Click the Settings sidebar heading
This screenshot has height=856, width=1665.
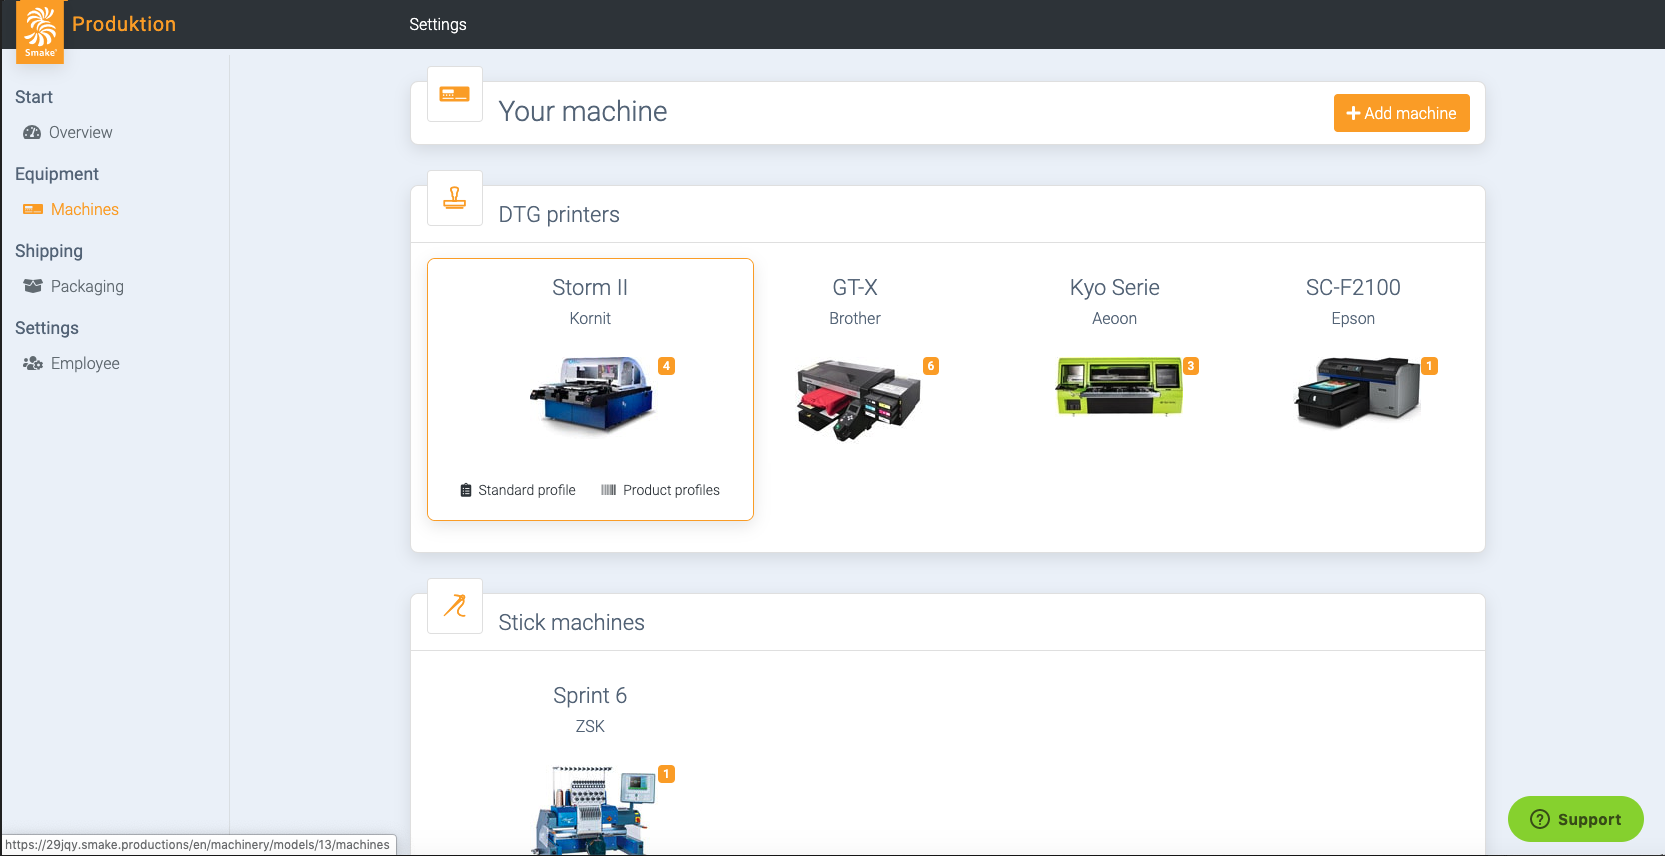coord(47,328)
